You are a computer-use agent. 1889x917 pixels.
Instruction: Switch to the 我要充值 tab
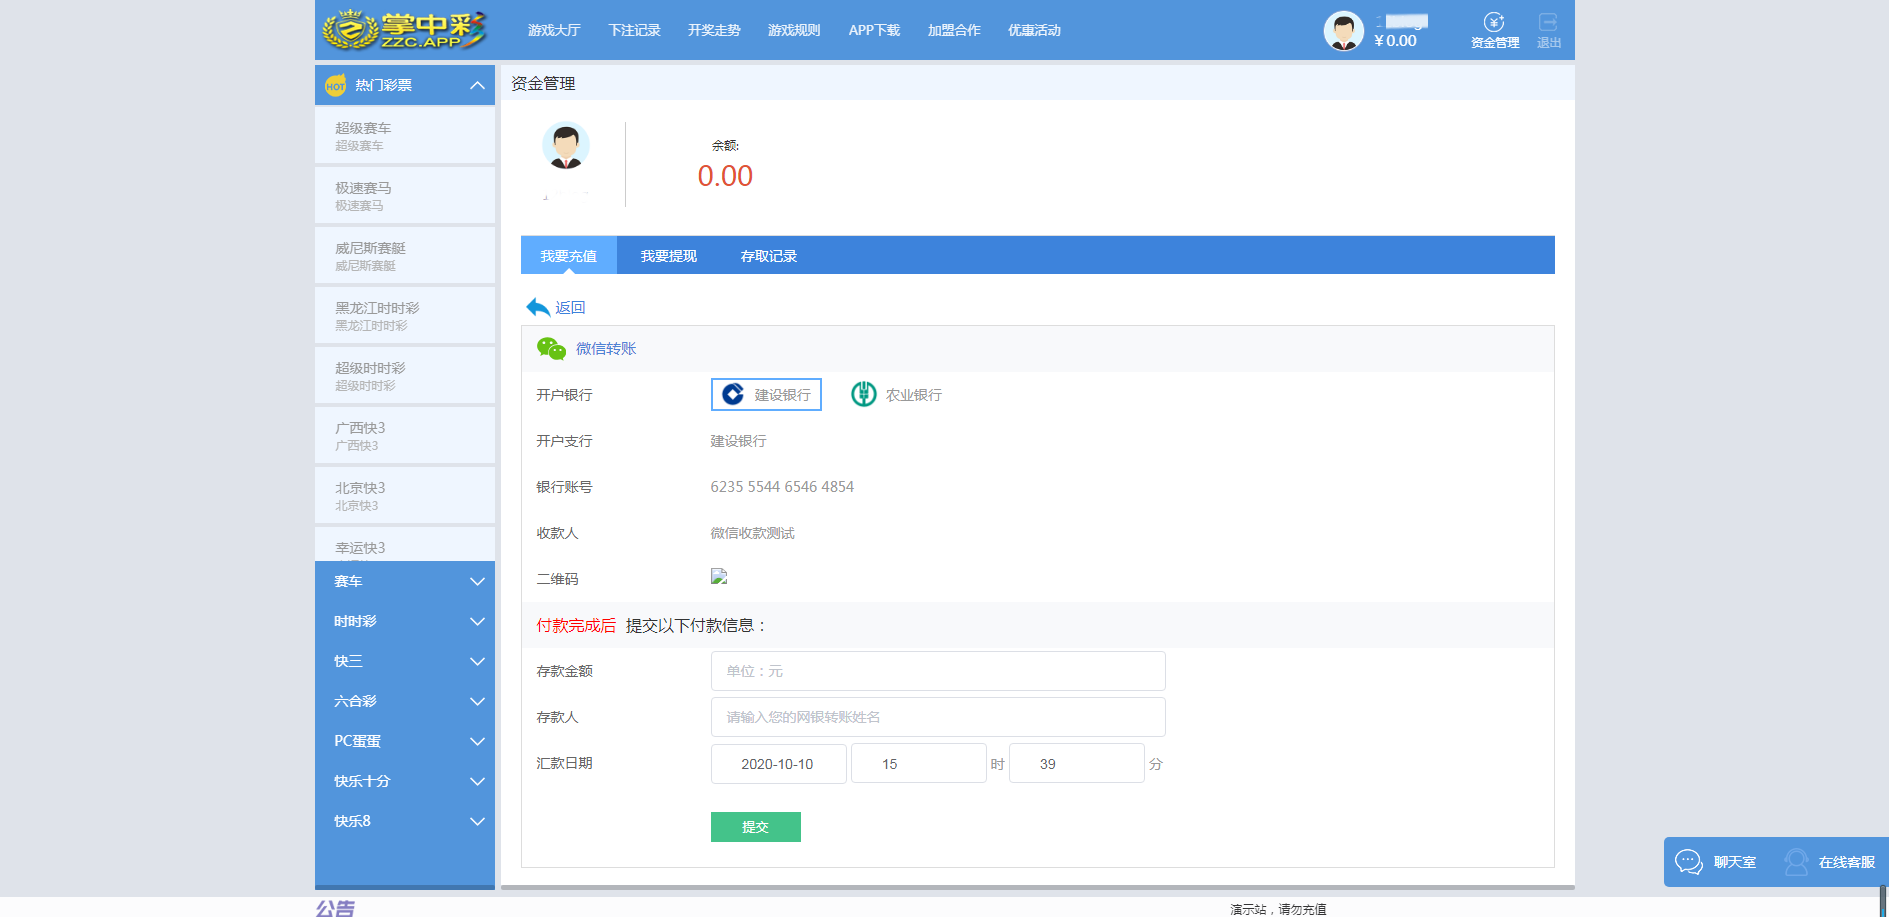pos(569,256)
